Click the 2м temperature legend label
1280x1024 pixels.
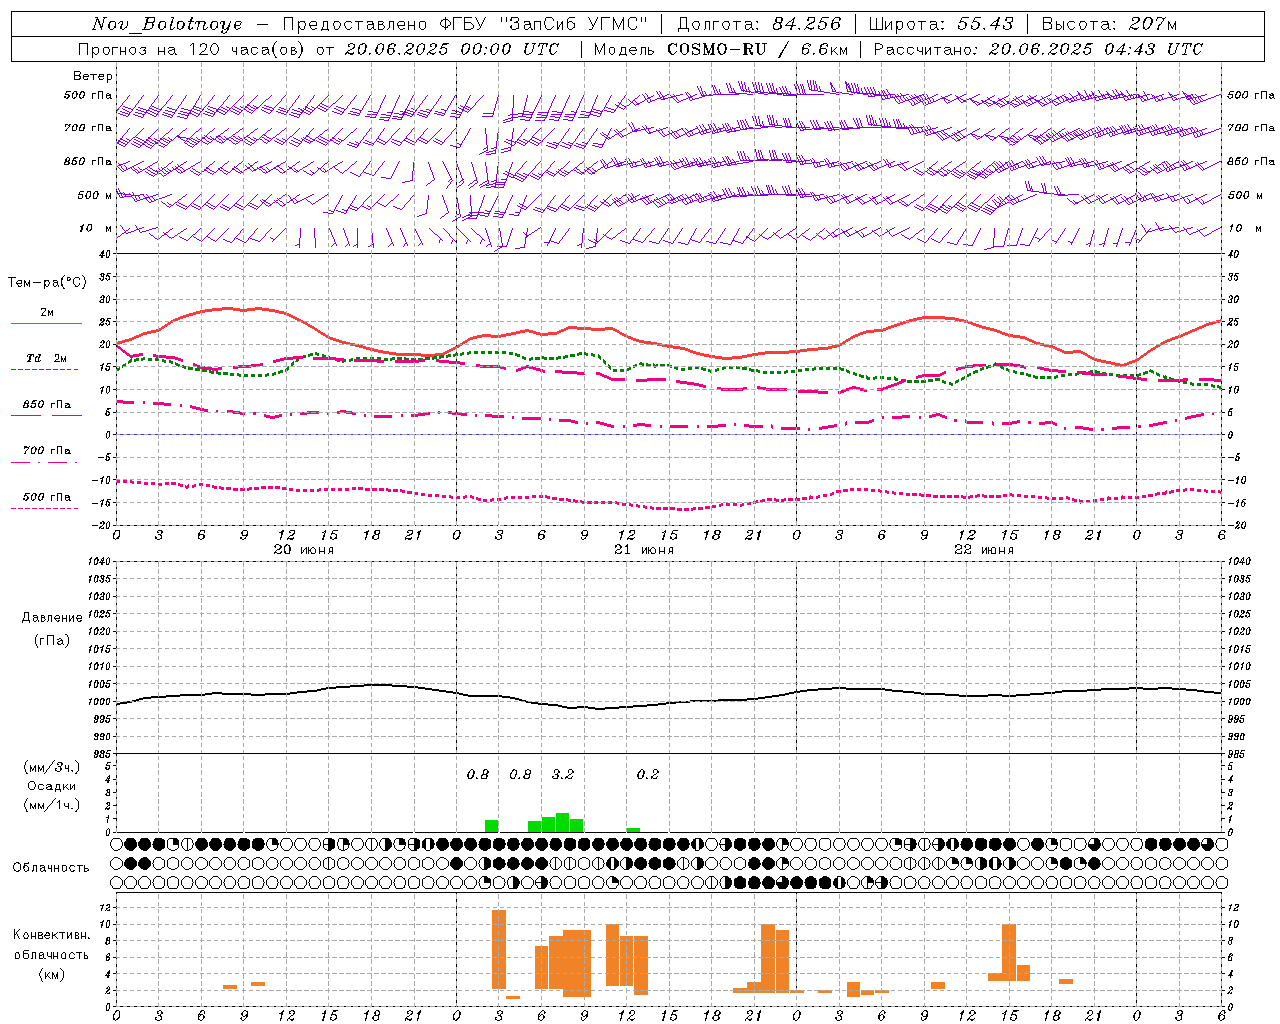47,312
